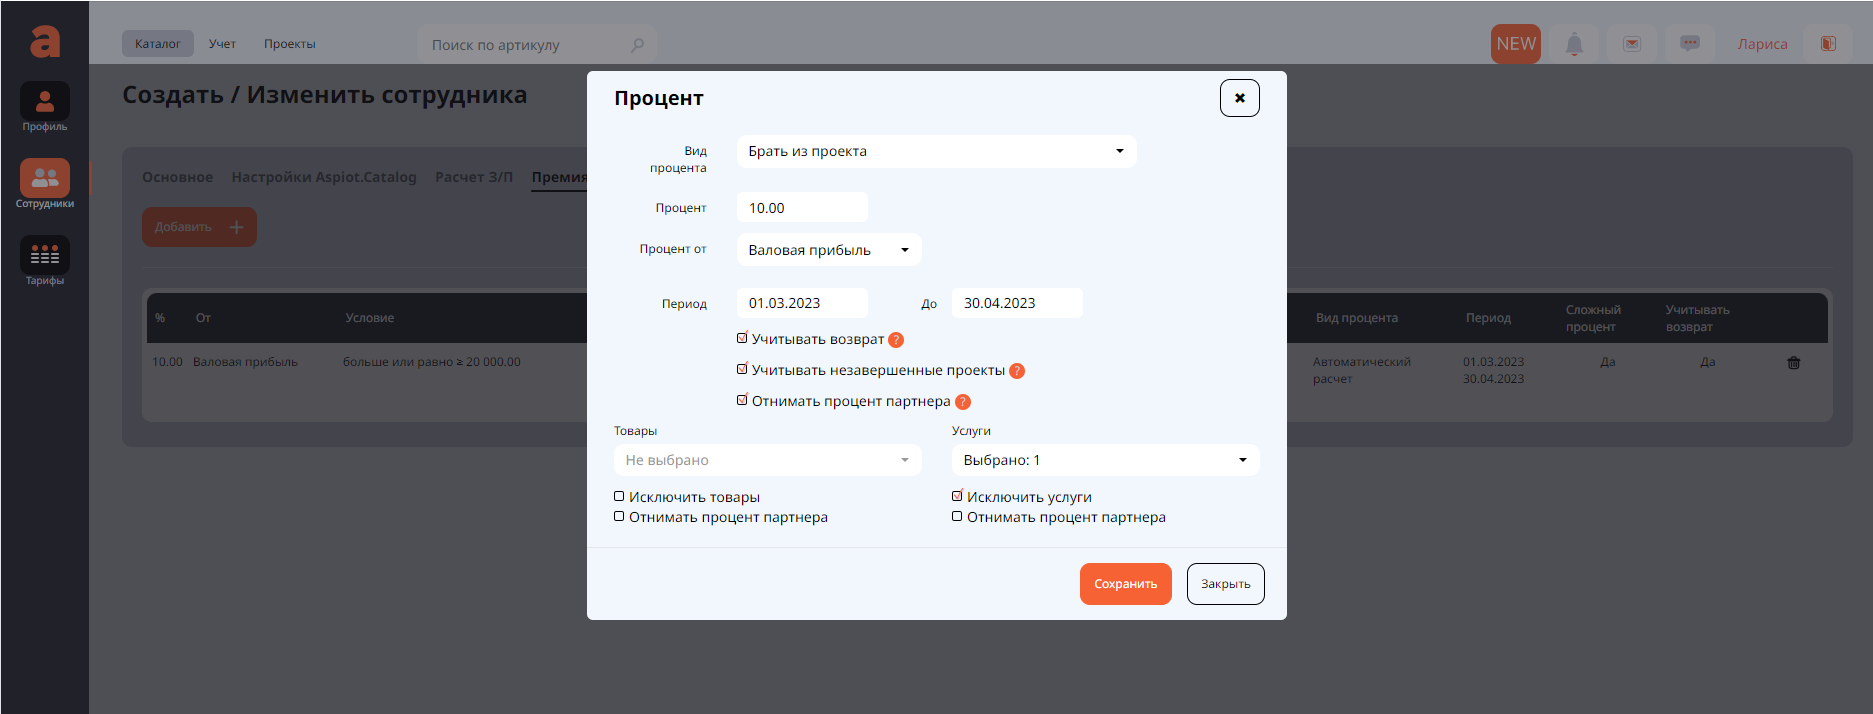Viewport: 1873px width, 714px height.
Task: Open the chat messages icon
Action: point(1690,44)
